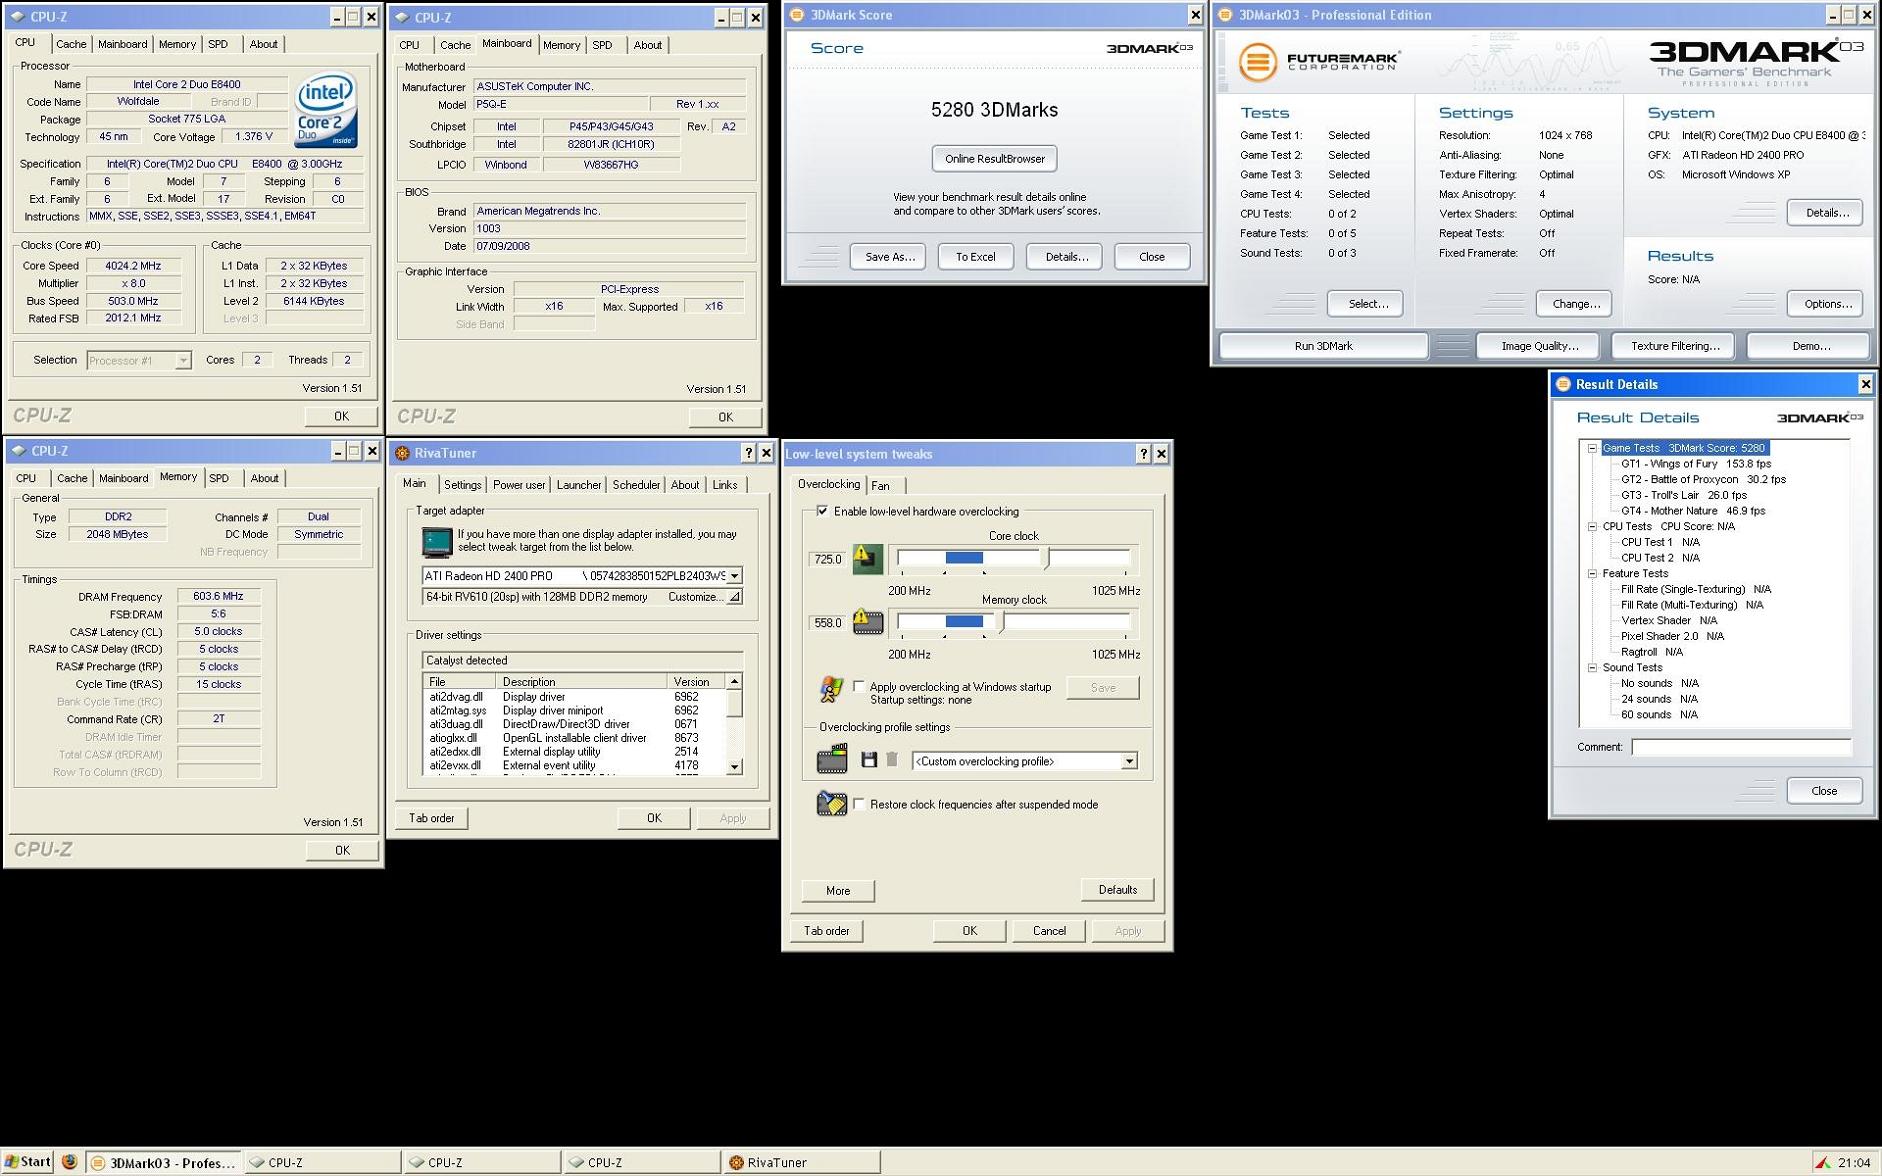Click title icon of CPU-Z window showing Mainboard tab

point(401,17)
